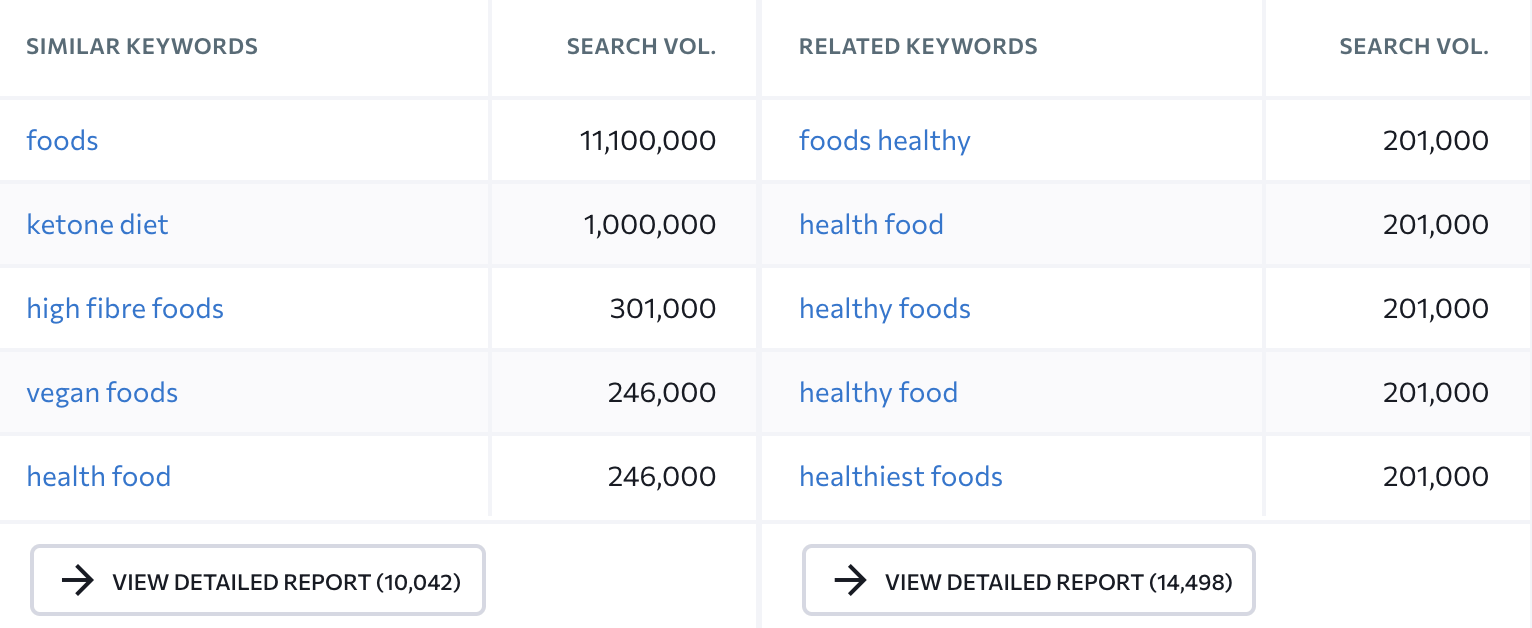Click Search Vol. header beside Related Keywords
The width and height of the screenshot is (1532, 628).
click(x=1414, y=46)
